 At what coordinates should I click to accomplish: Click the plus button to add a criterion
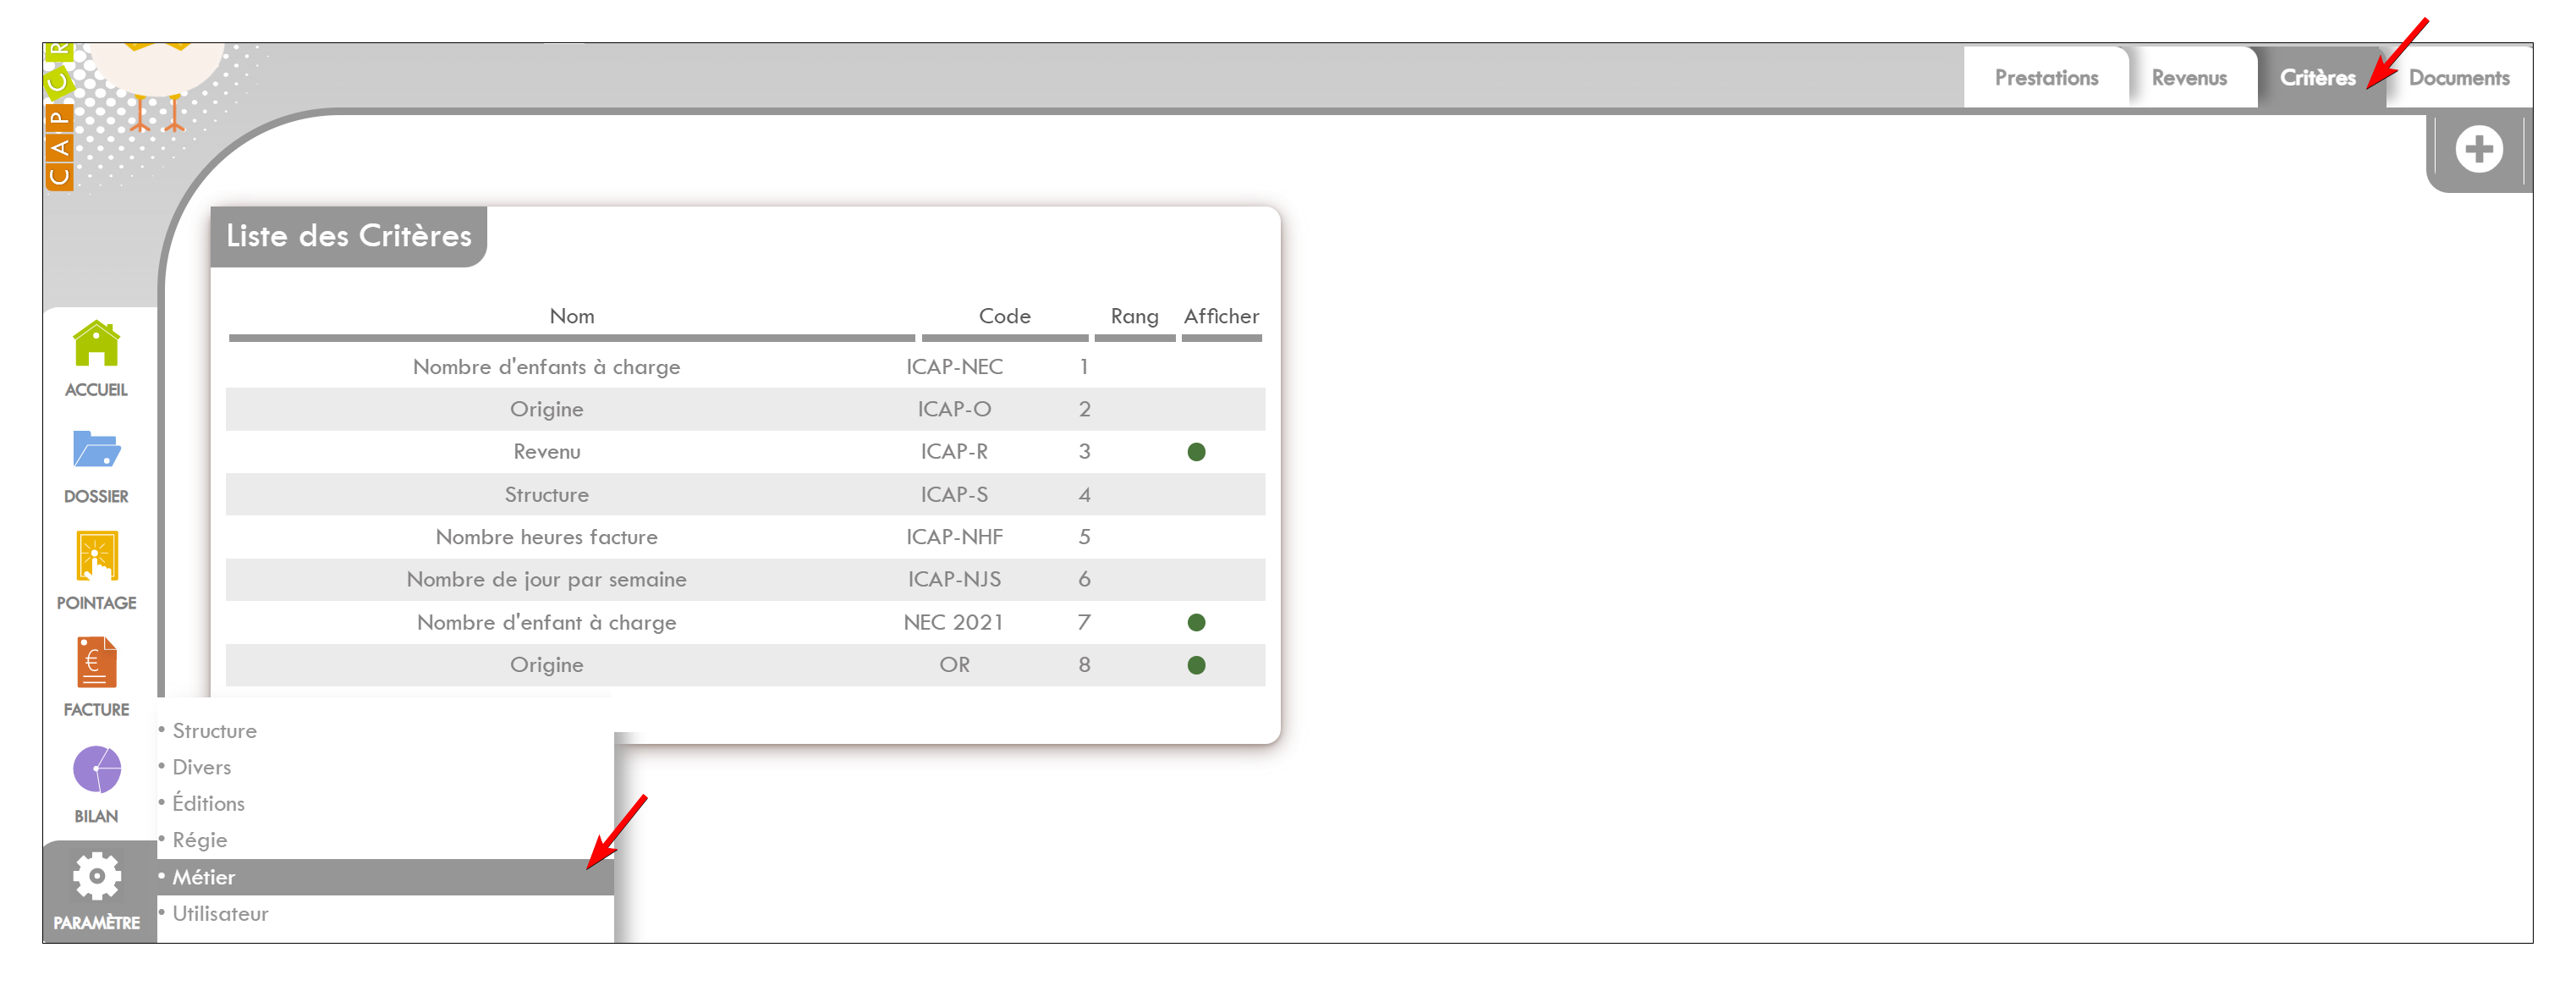pyautogui.click(x=2478, y=150)
